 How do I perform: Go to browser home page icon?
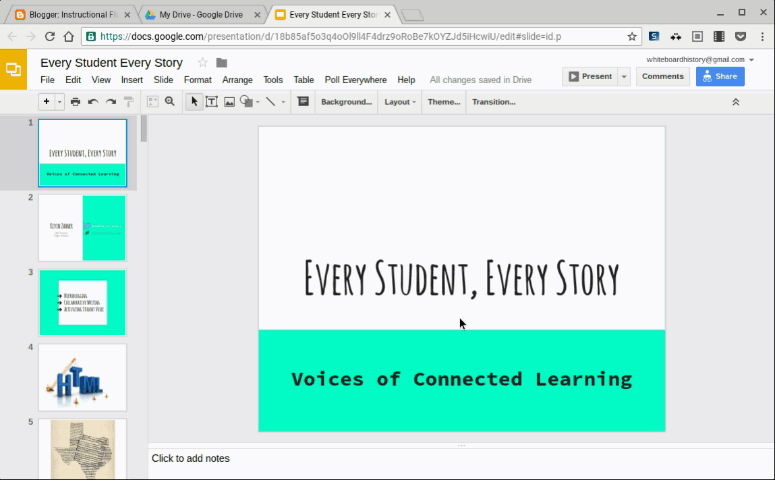pos(69,36)
